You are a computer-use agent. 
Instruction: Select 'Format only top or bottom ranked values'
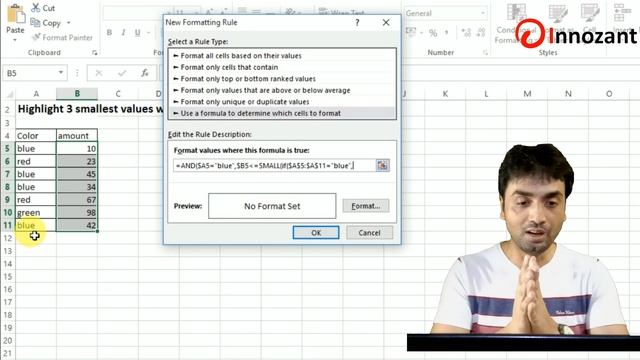point(282,79)
